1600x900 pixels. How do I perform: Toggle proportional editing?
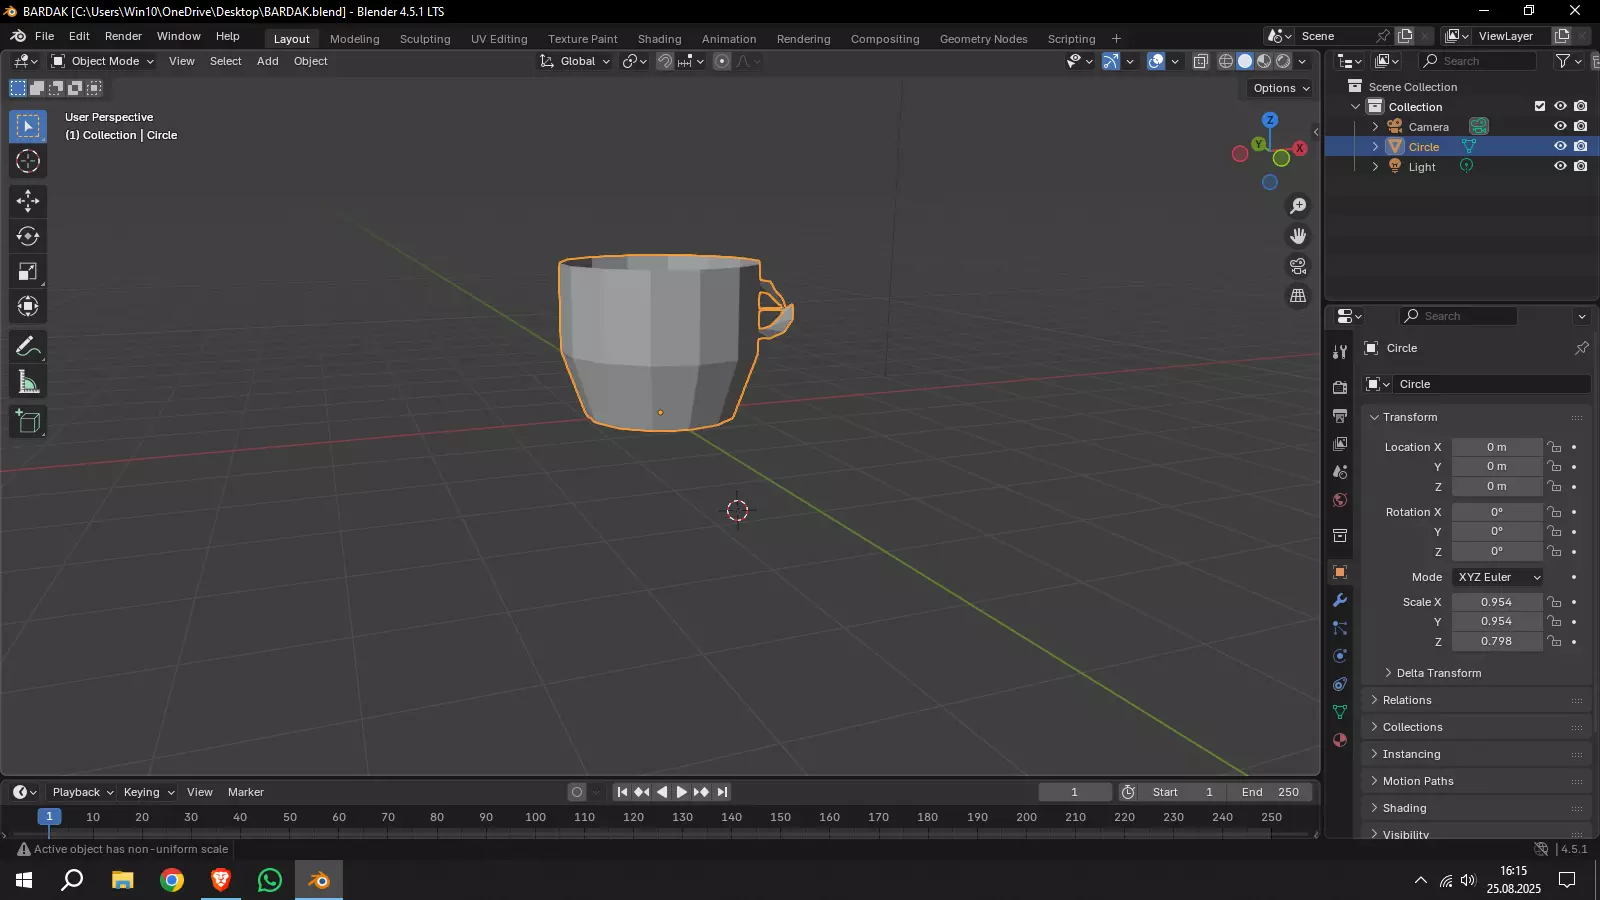click(x=722, y=61)
